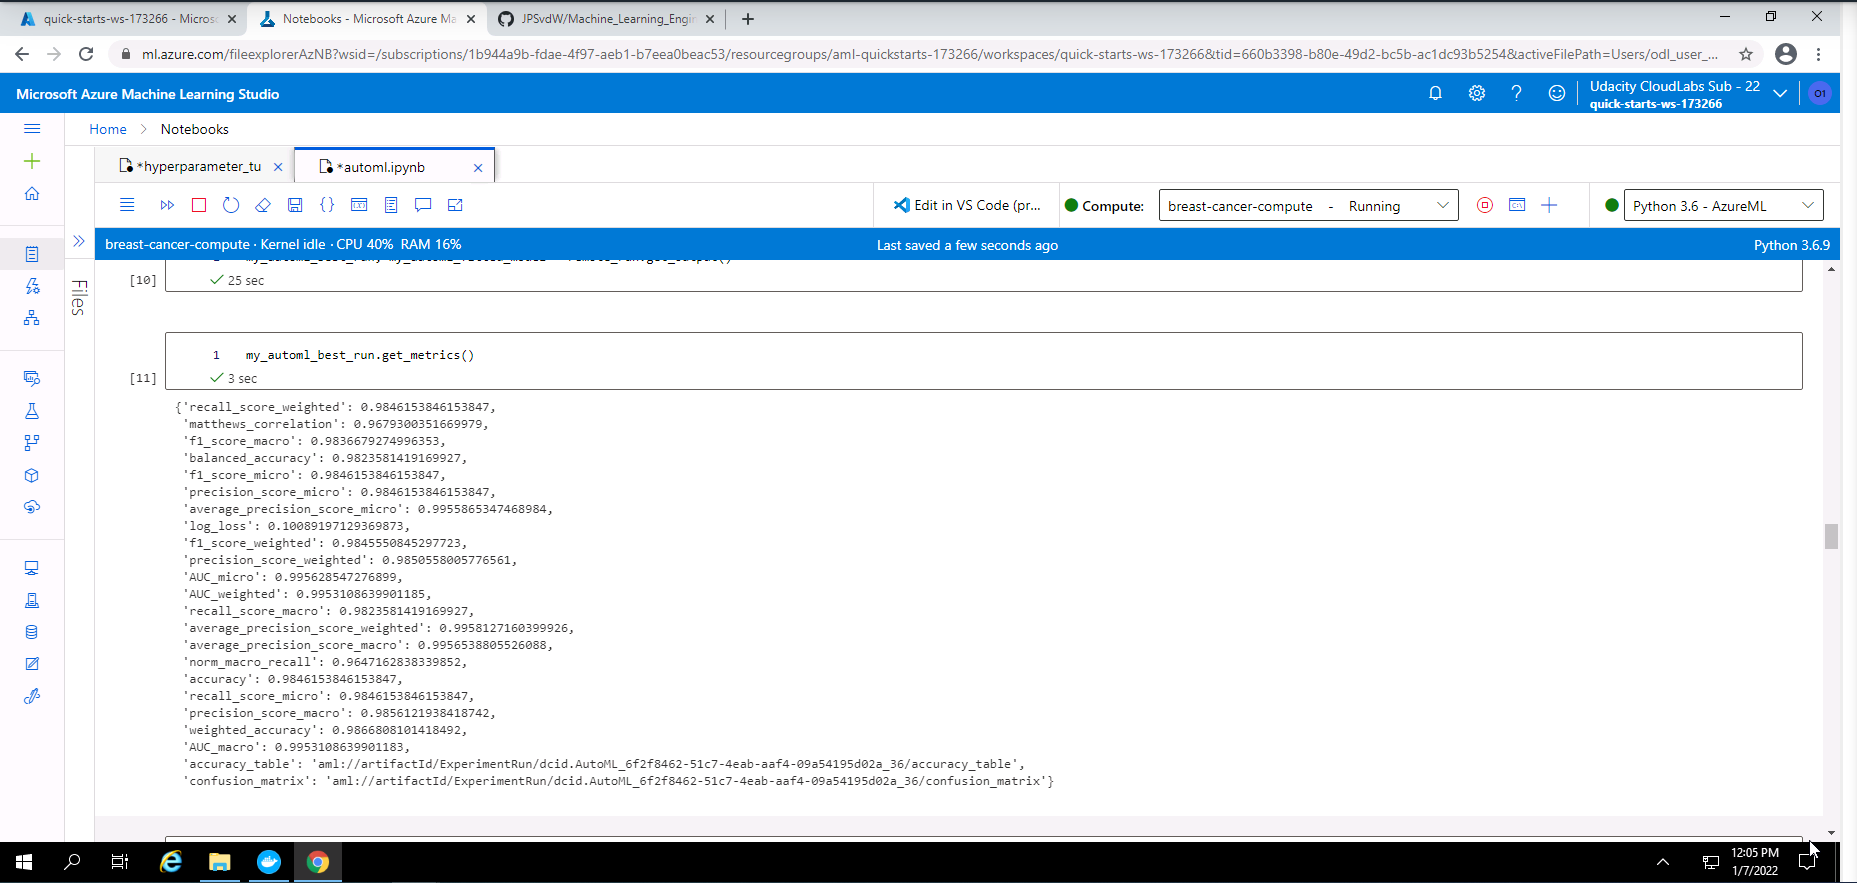Stop kernel with red square icon

pos(199,205)
